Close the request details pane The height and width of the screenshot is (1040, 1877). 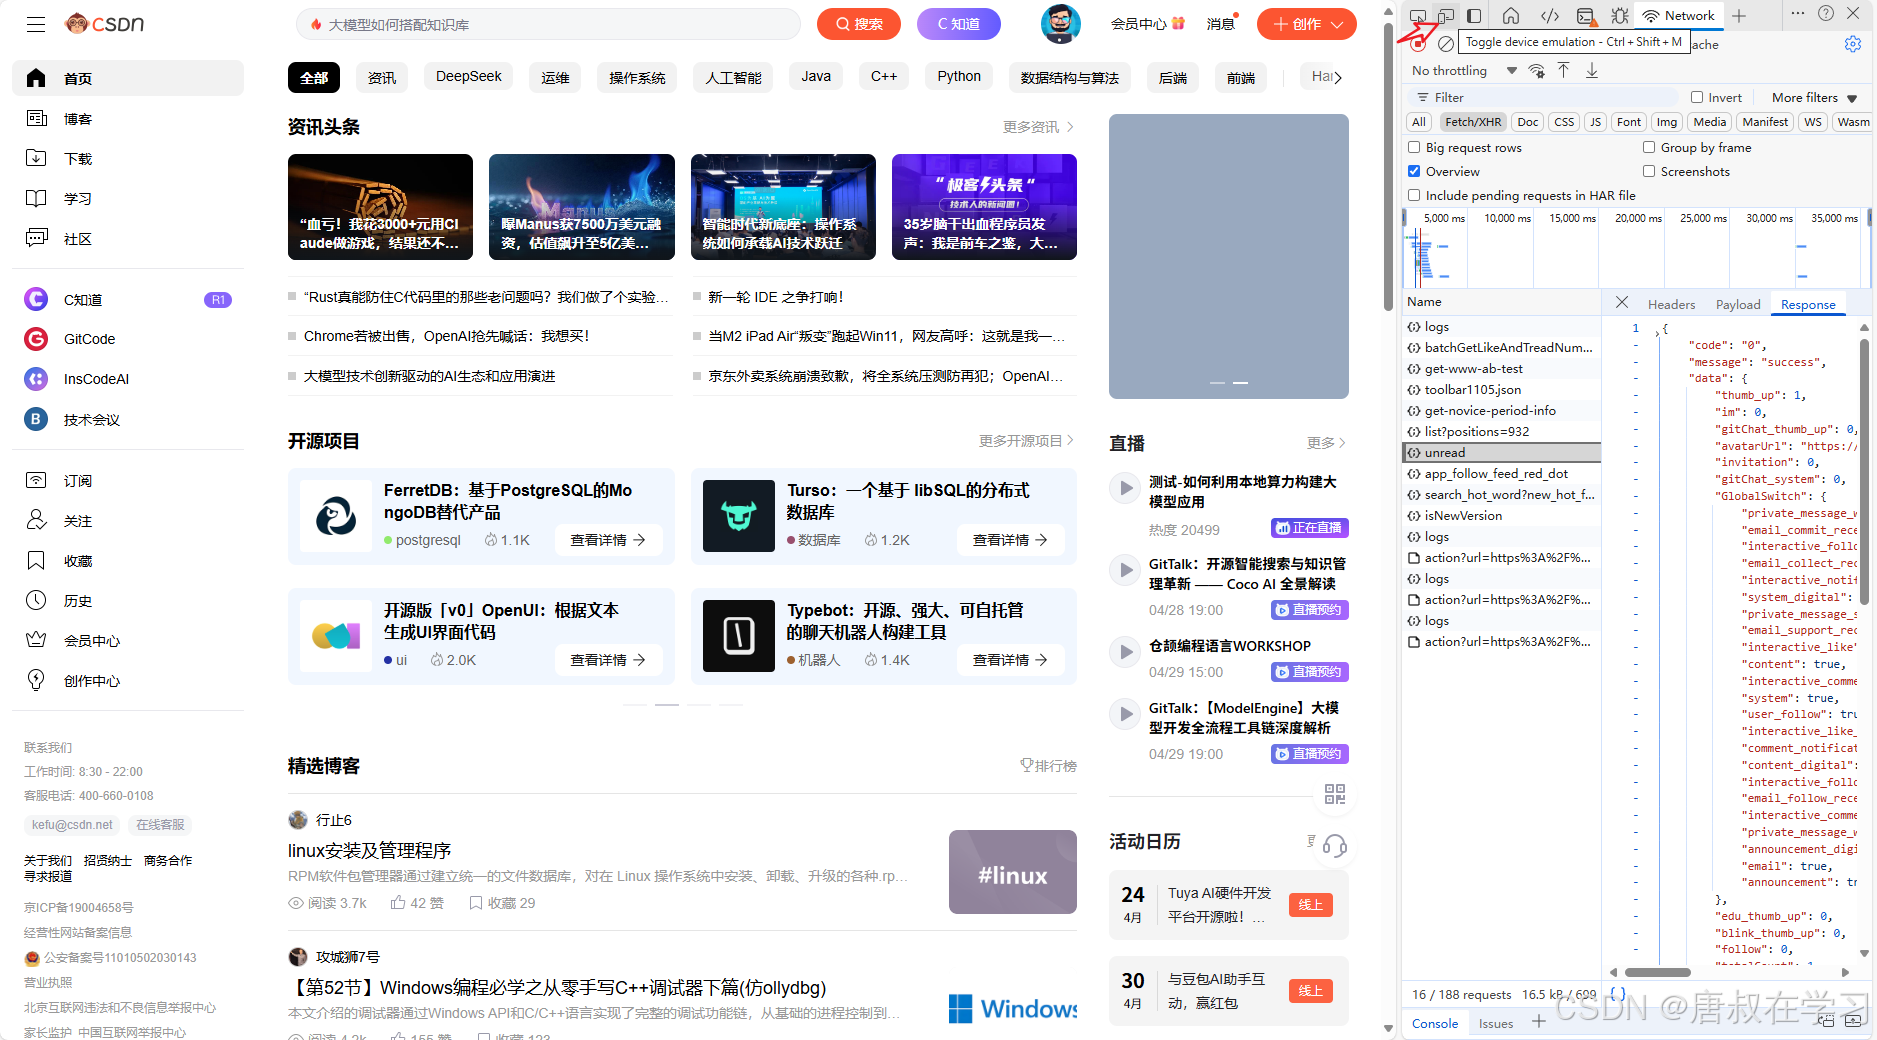pos(1622,302)
